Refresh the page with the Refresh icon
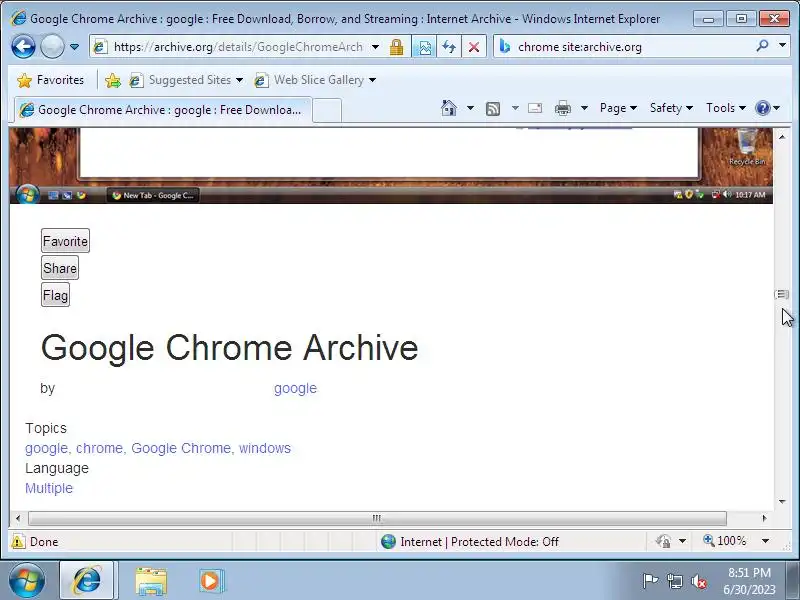This screenshot has height=600, width=800. [449, 47]
